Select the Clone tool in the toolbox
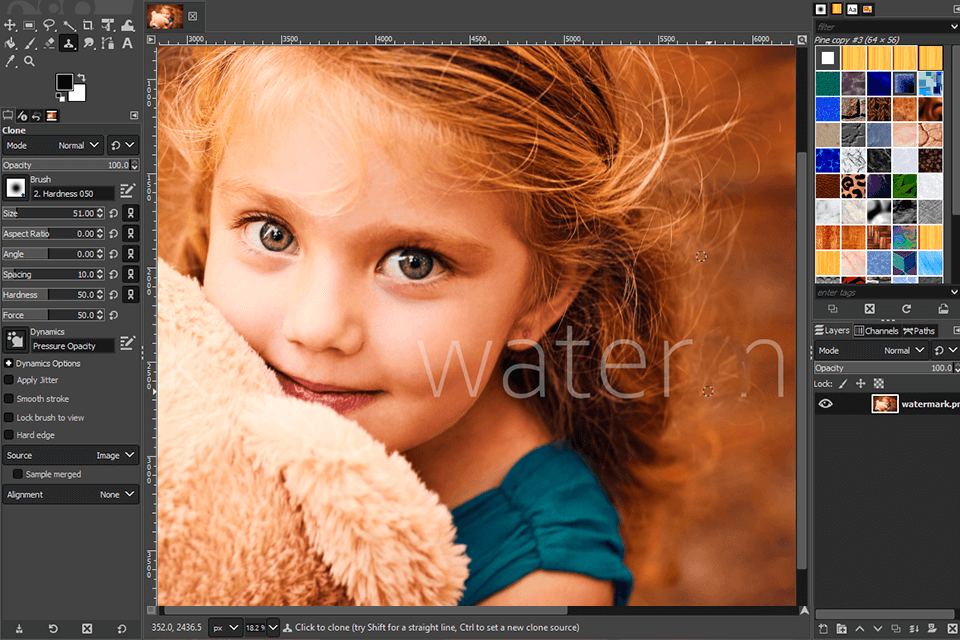 click(x=68, y=43)
